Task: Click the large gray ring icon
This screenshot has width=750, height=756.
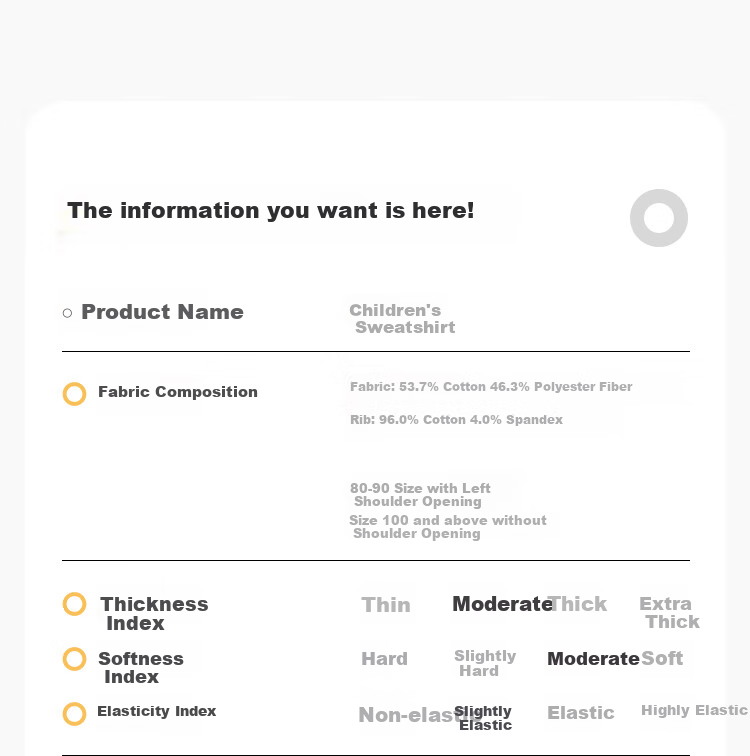Action: coord(658,218)
